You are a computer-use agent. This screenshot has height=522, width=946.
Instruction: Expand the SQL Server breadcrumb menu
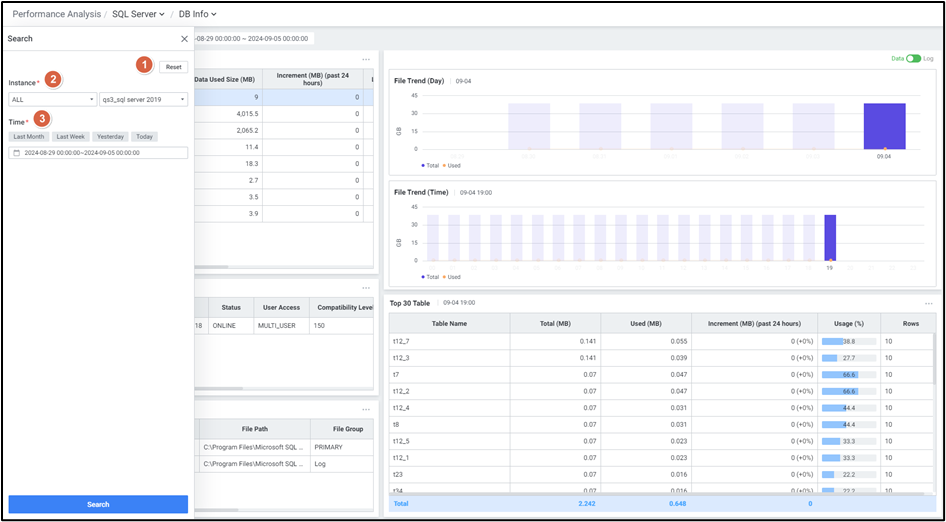click(138, 14)
